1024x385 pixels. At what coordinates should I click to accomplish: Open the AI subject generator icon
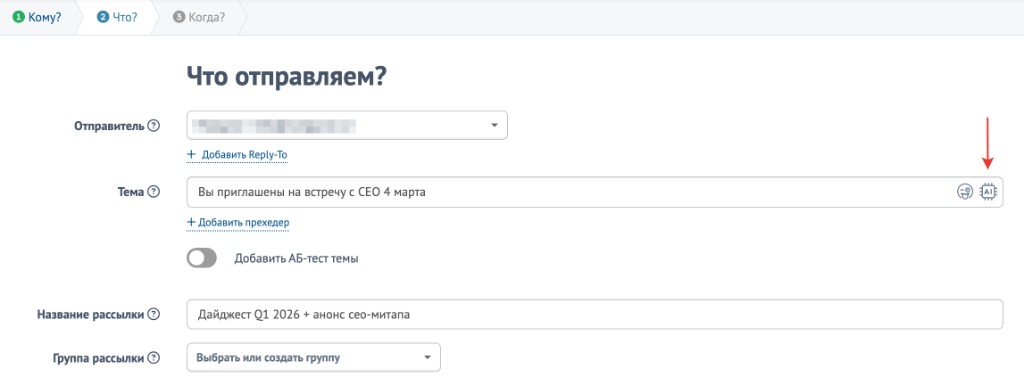tap(988, 192)
